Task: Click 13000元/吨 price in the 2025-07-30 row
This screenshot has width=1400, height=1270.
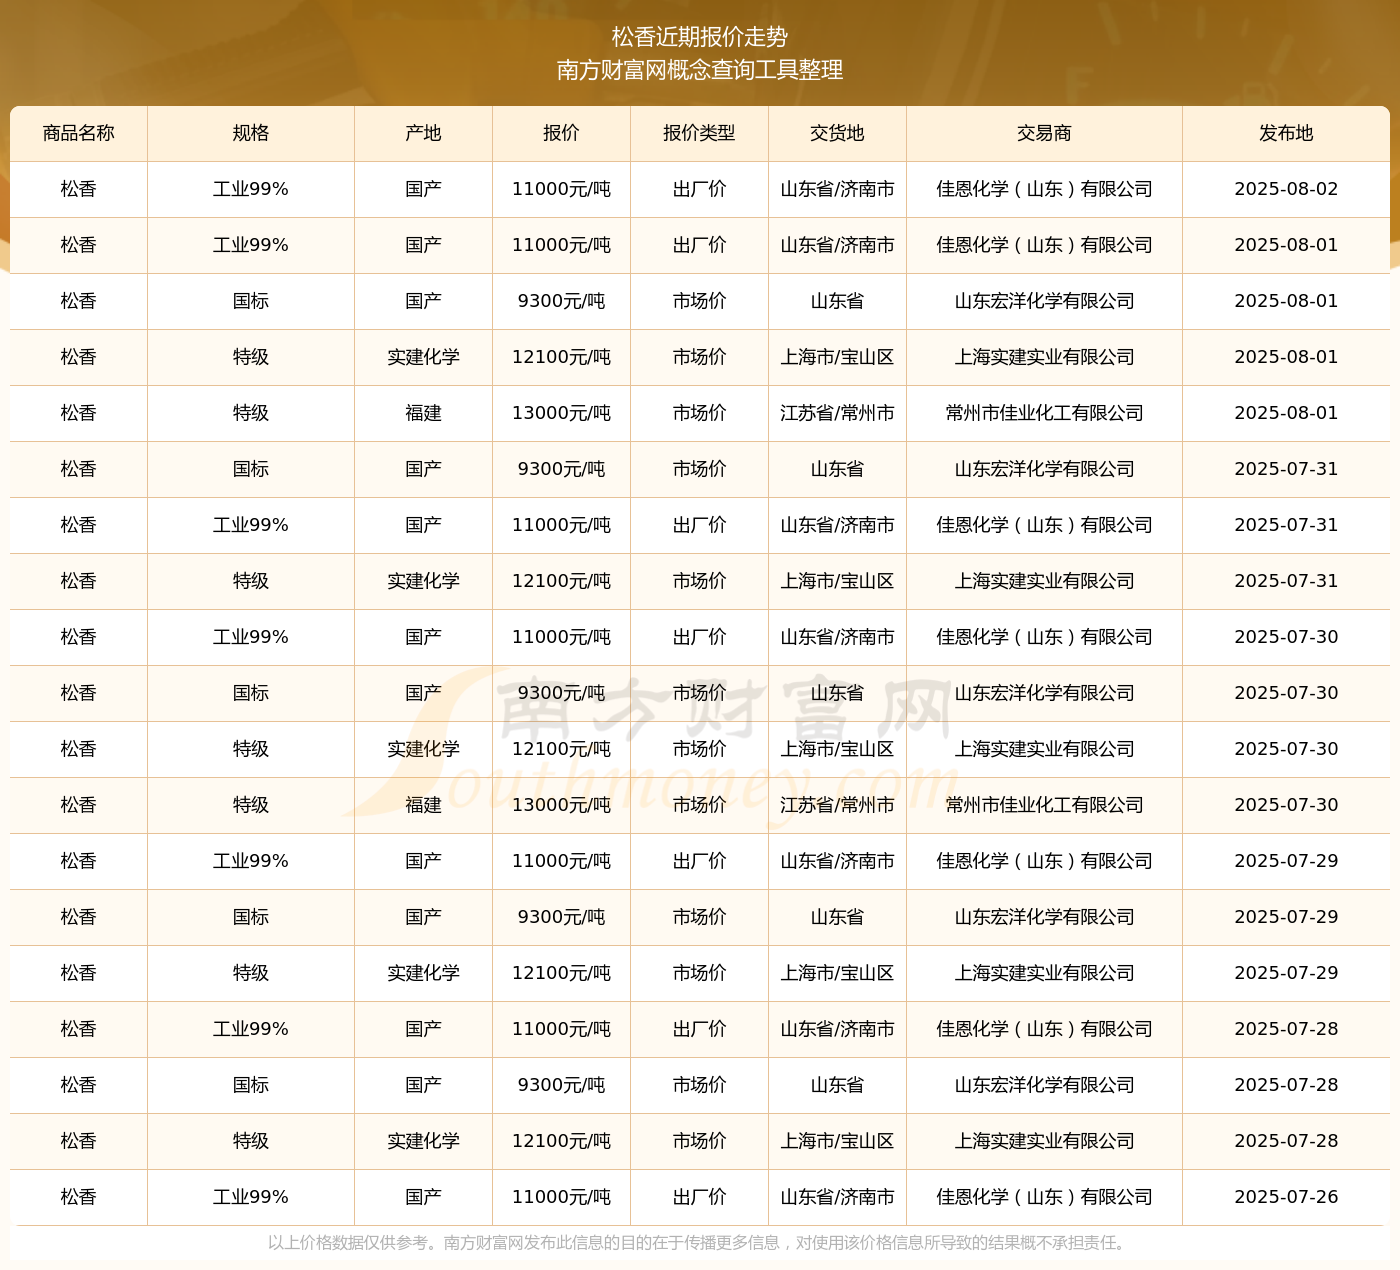Action: 561,805
